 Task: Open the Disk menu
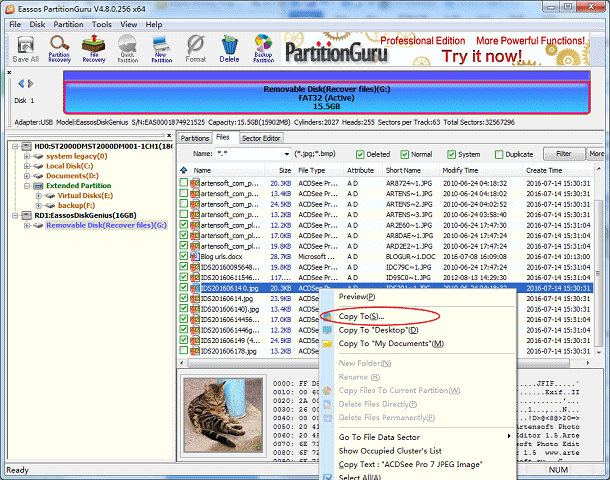pyautogui.click(x=37, y=25)
